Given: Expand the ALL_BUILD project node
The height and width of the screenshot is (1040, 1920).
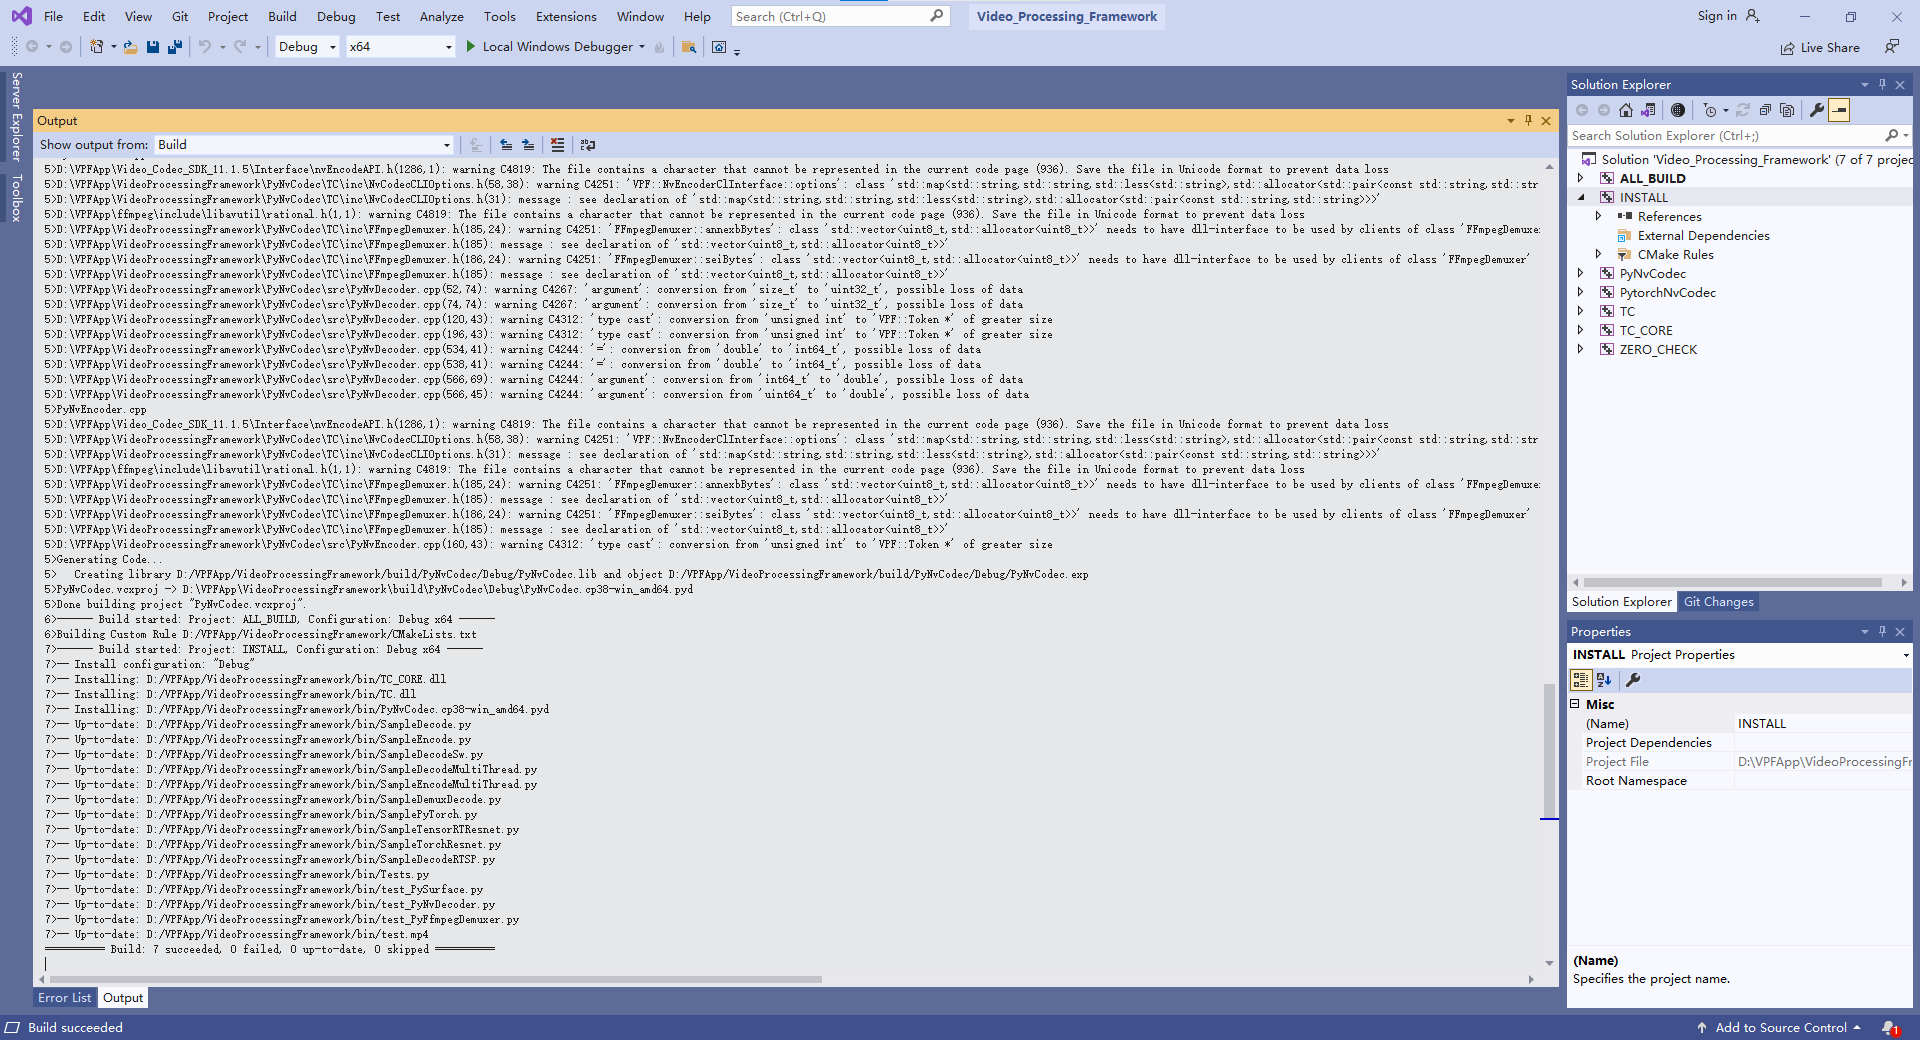Looking at the screenshot, I should [x=1581, y=178].
